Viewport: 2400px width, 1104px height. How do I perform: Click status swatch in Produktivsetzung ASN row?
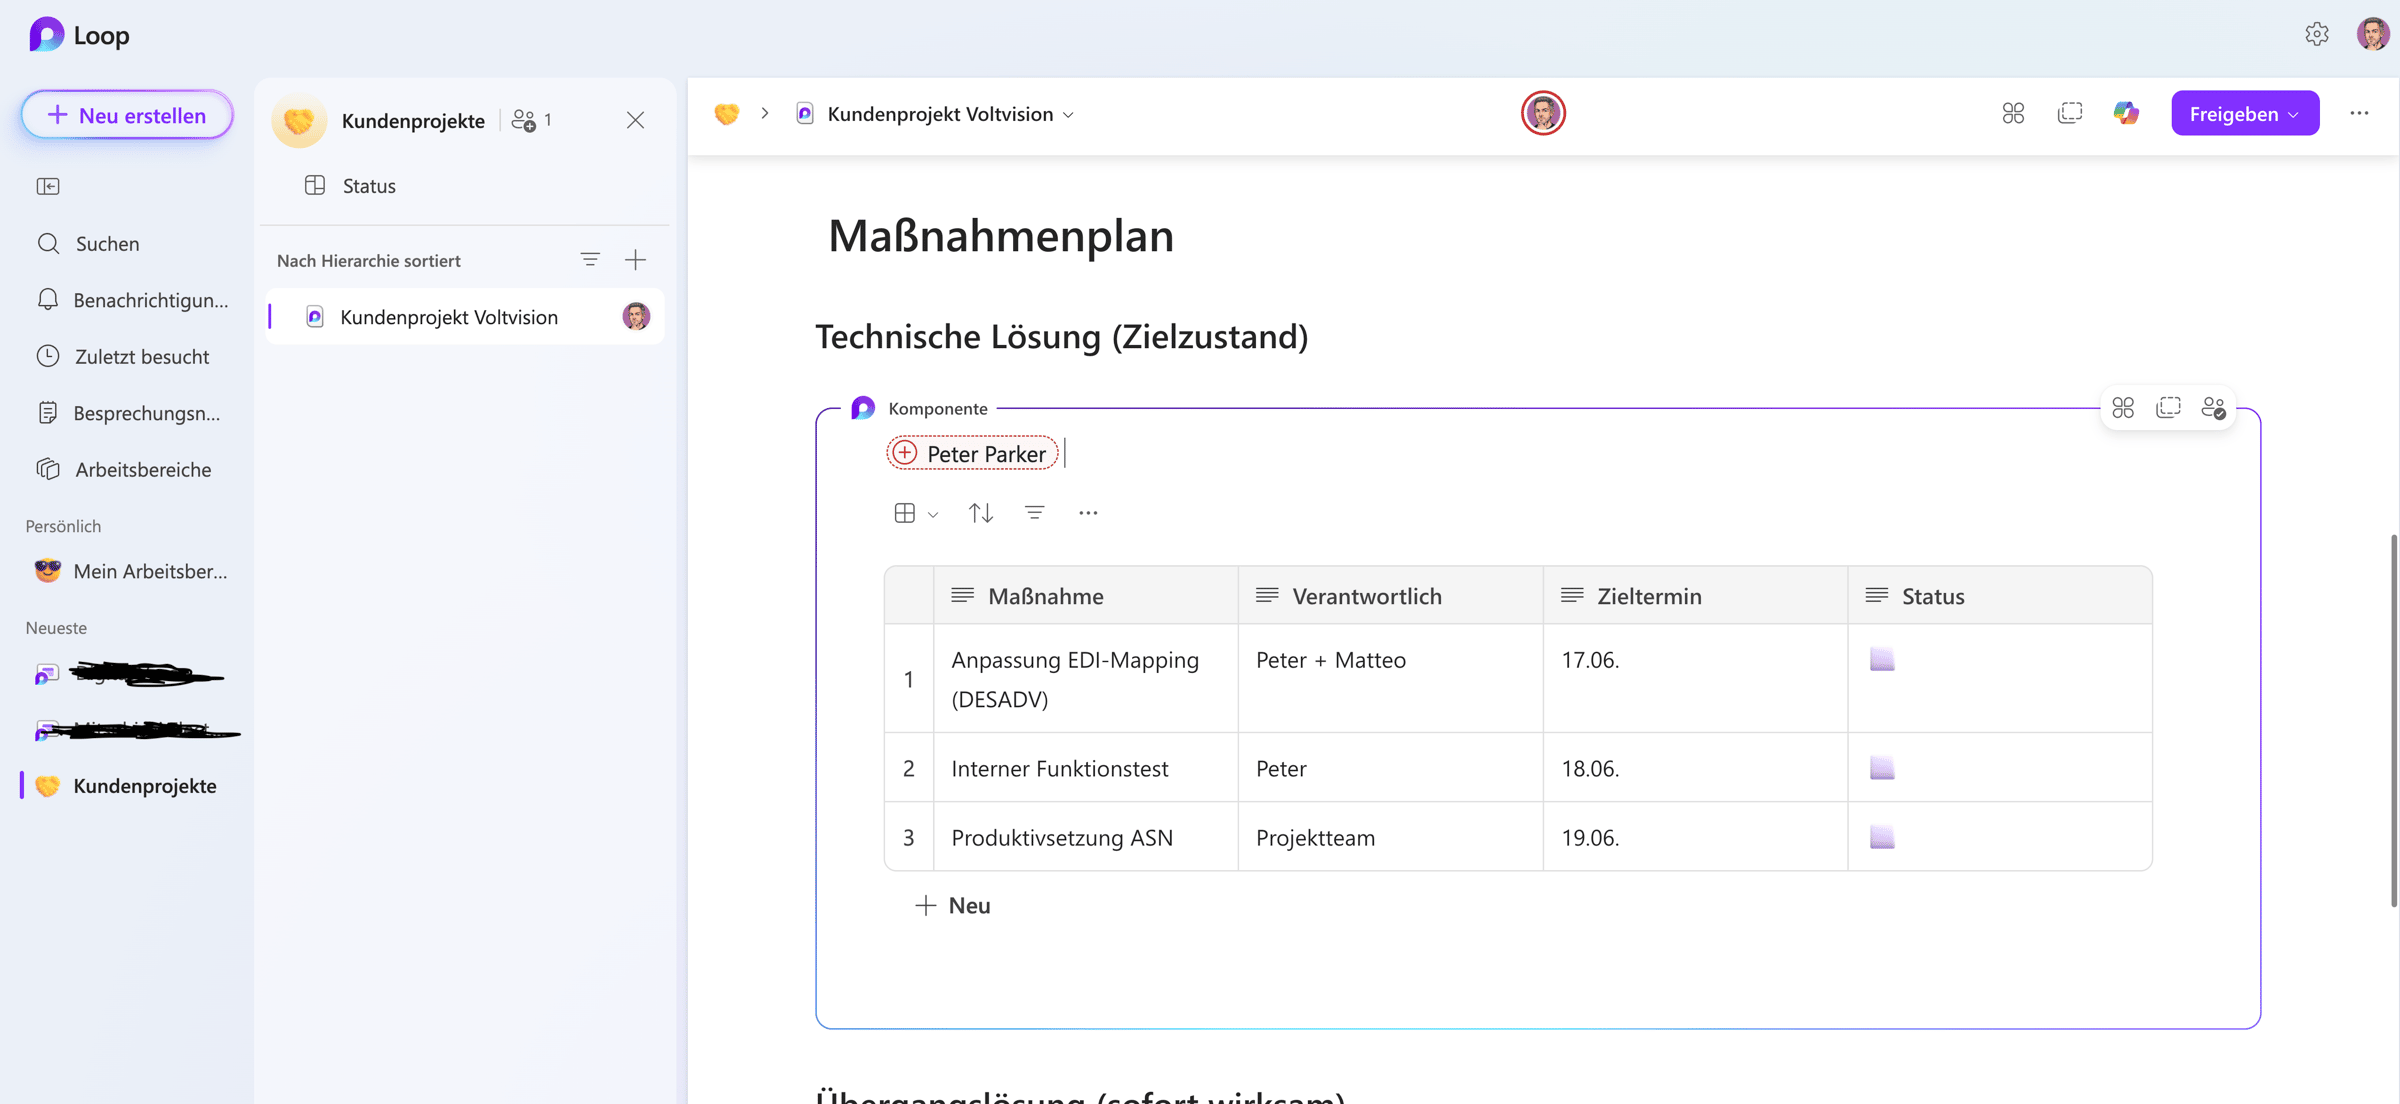1882,837
